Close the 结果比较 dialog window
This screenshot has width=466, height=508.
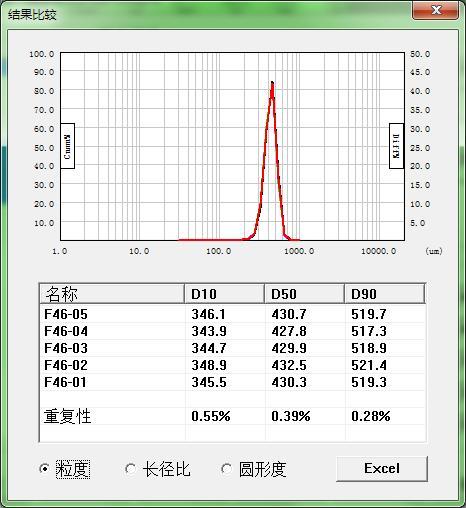click(435, 10)
